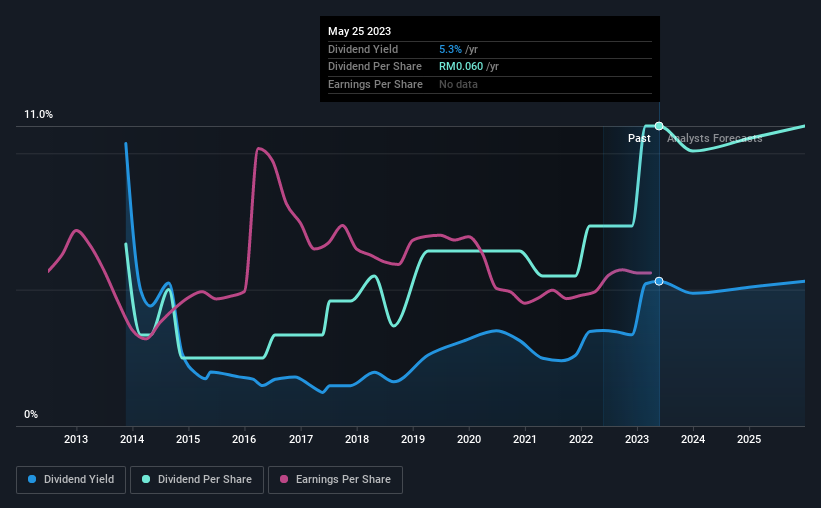This screenshot has width=821, height=508.
Task: Click the 'Earnings Per Share' row label in tooltip
Action: (x=375, y=84)
